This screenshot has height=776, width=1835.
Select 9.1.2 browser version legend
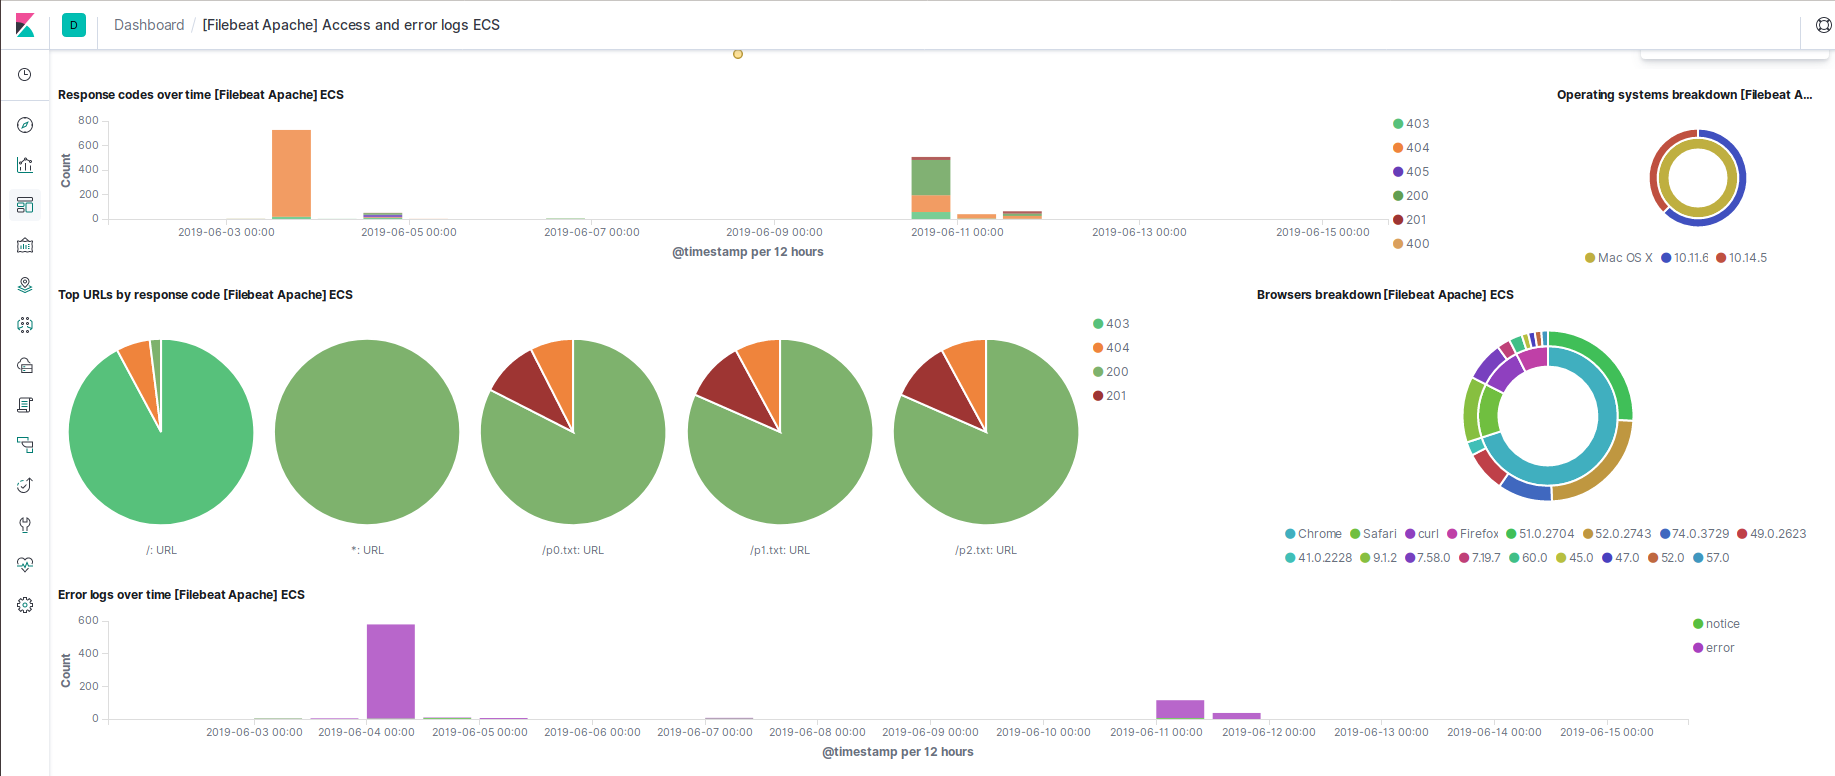[x=1379, y=558]
